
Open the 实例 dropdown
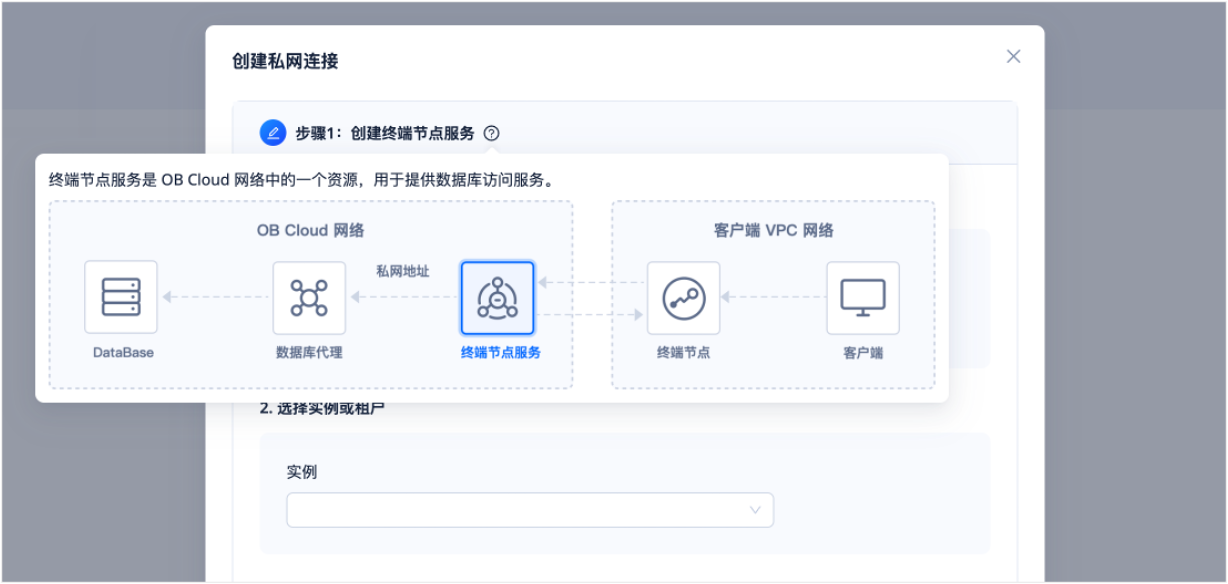[530, 510]
